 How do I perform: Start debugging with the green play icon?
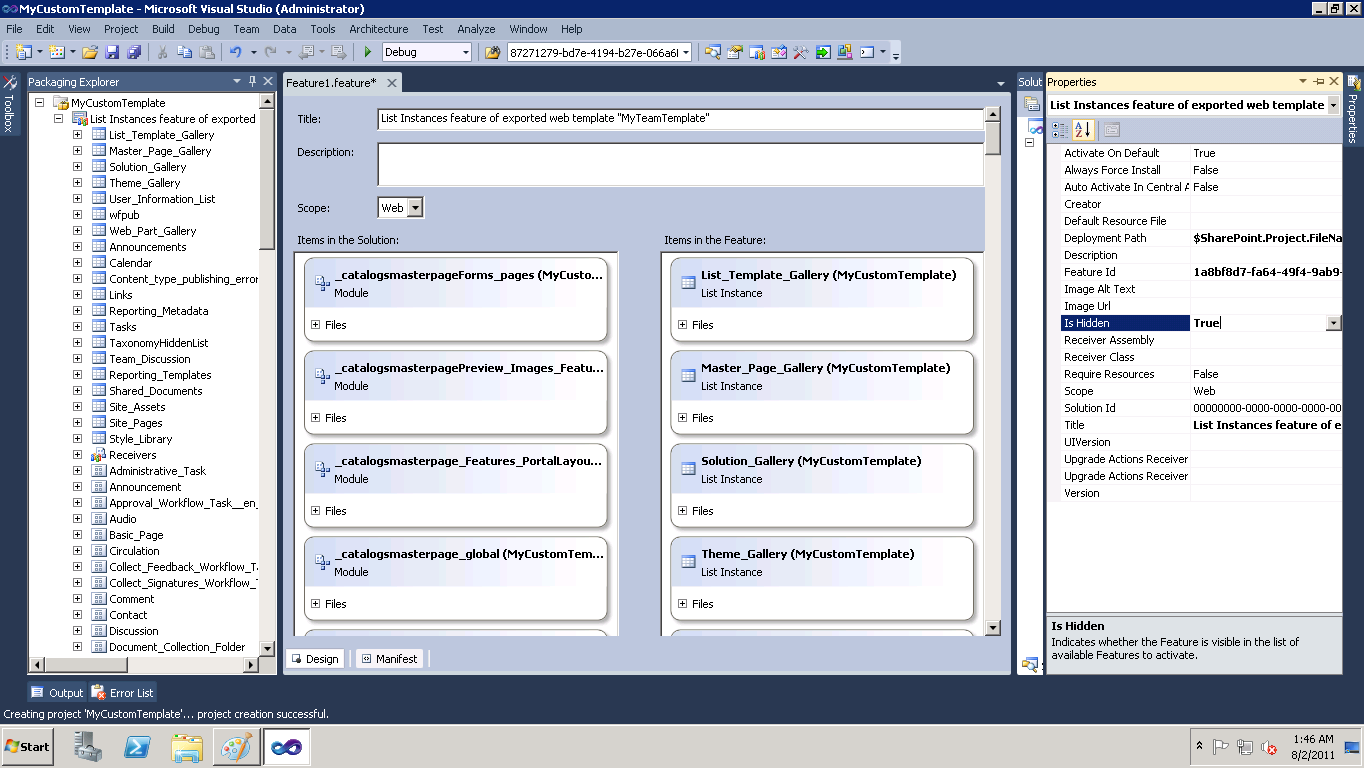(x=368, y=52)
